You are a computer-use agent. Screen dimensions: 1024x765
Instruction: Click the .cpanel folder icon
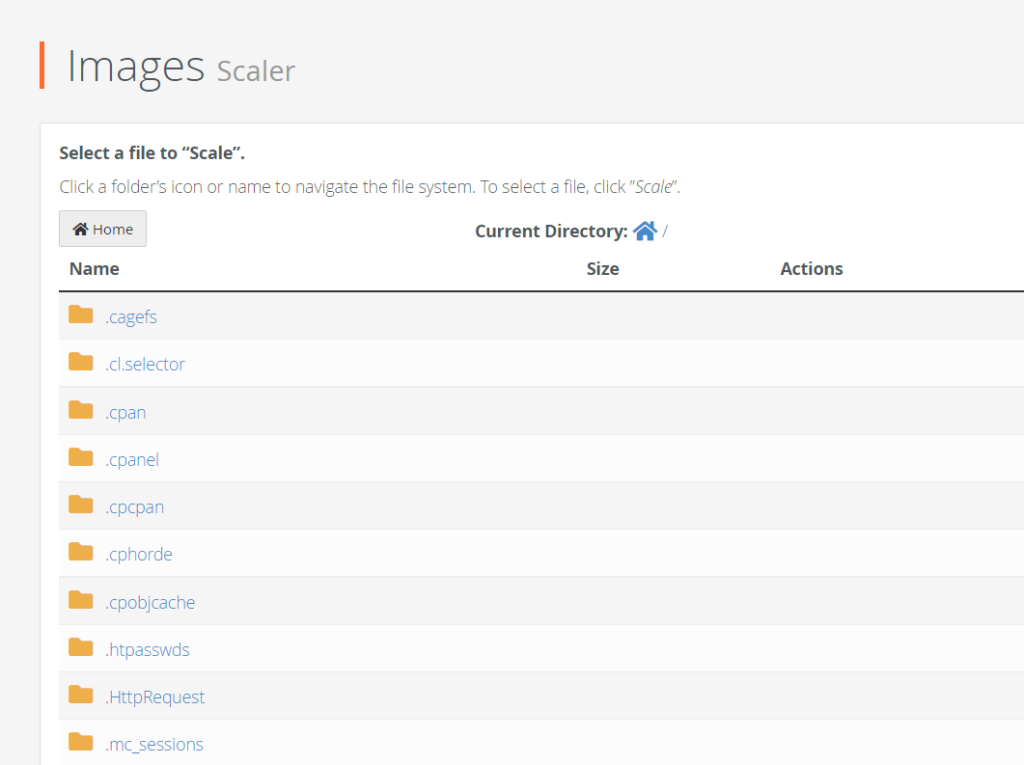coord(80,458)
